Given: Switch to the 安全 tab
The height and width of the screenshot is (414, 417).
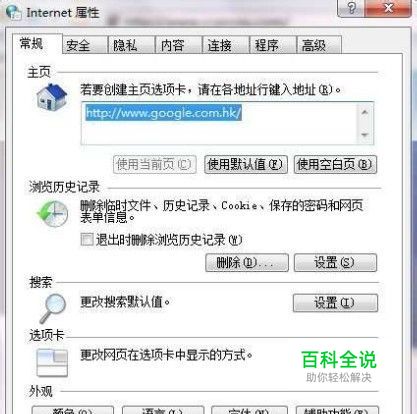Looking at the screenshot, I should [x=78, y=45].
